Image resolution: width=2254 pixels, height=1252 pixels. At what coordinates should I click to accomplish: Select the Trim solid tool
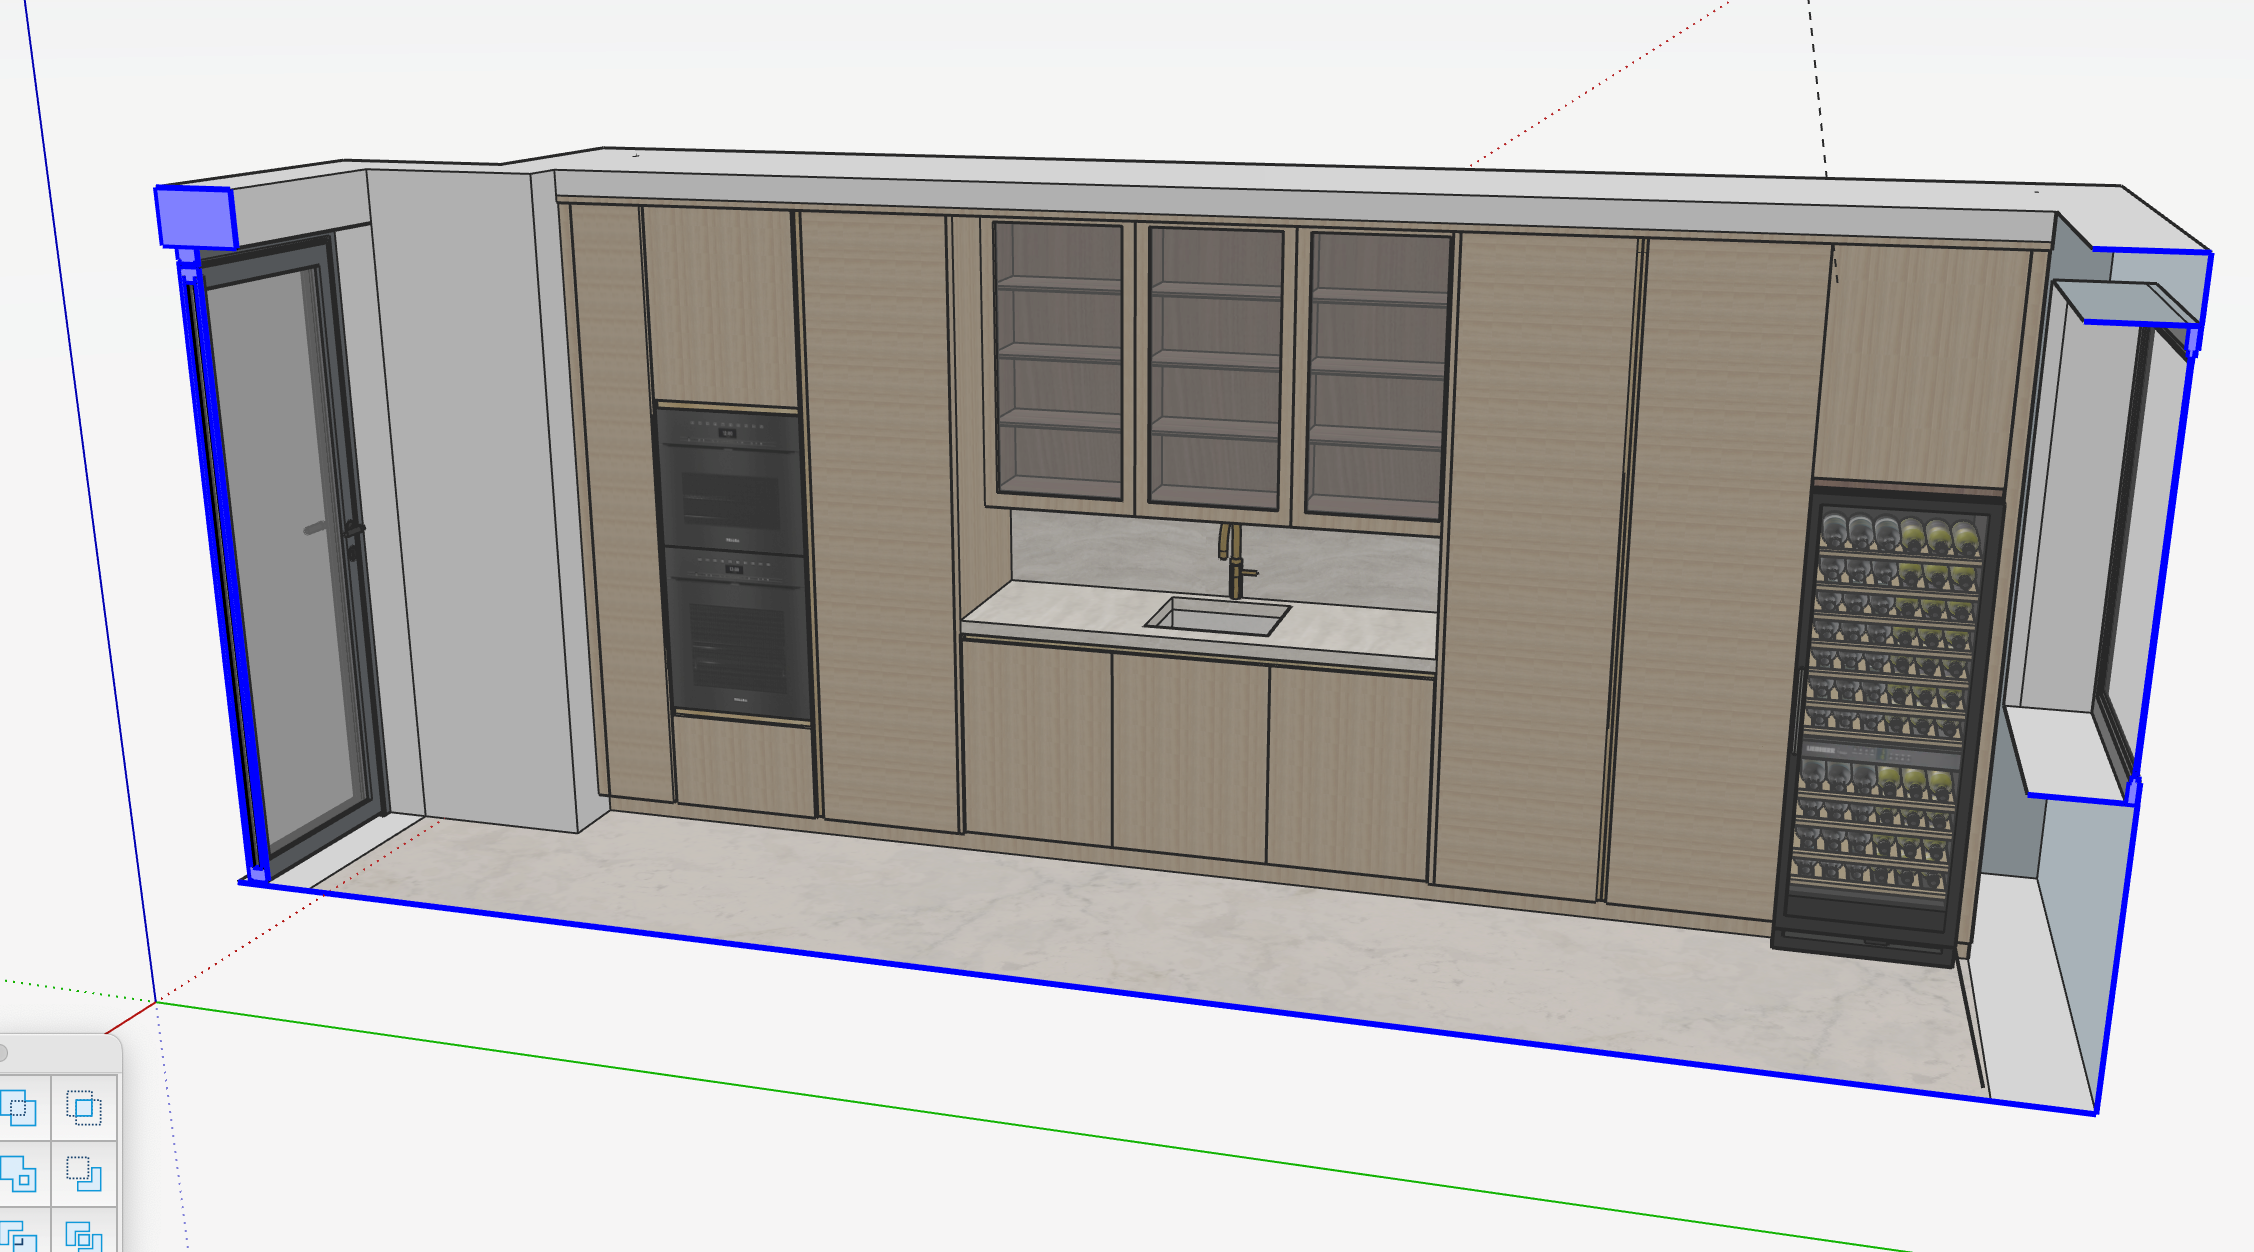20,1236
